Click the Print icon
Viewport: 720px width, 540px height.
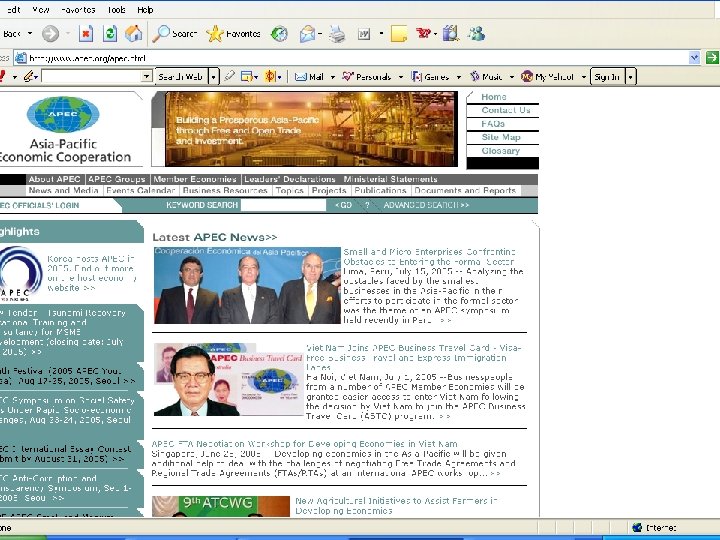tap(337, 34)
